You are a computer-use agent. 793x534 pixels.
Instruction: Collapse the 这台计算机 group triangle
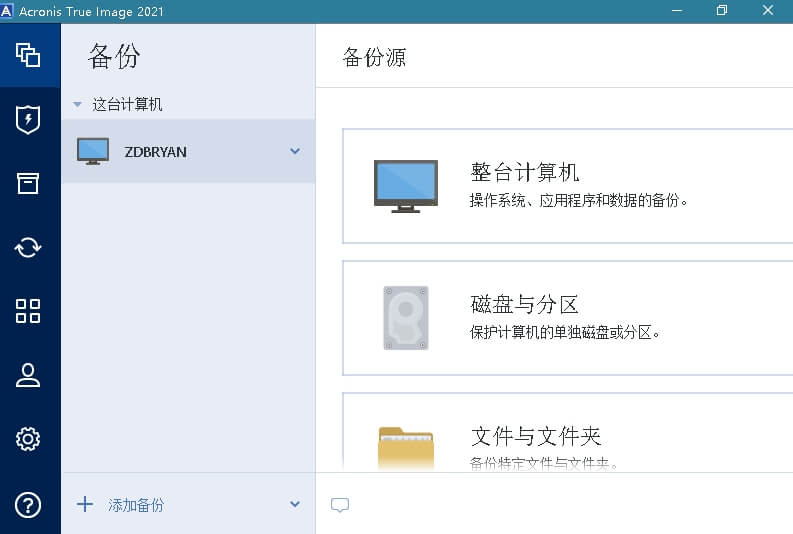[x=77, y=105]
